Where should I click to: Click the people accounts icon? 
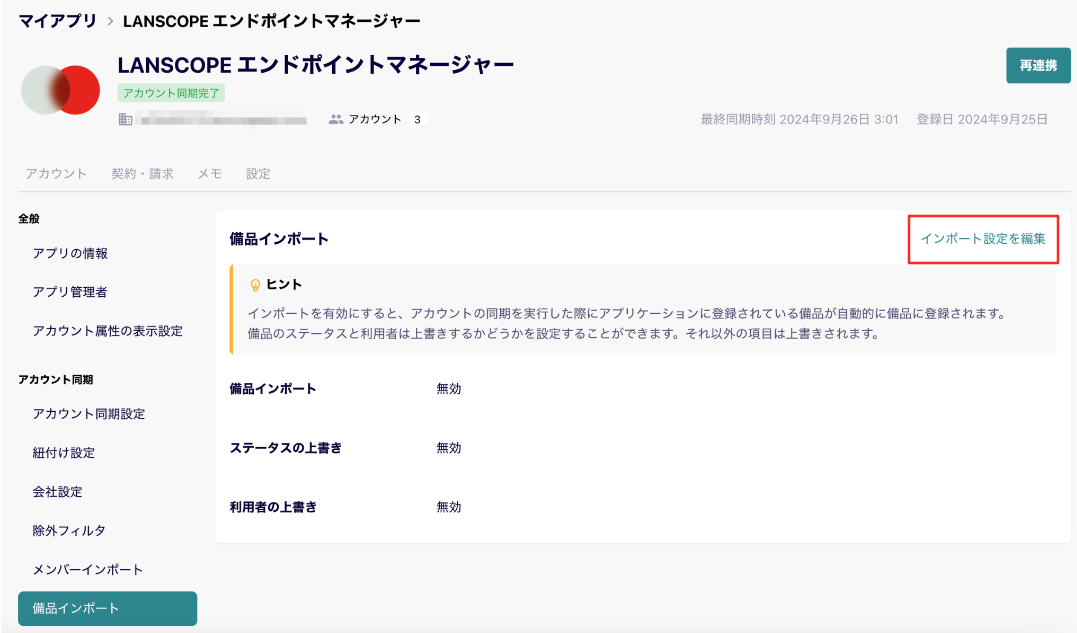[336, 119]
